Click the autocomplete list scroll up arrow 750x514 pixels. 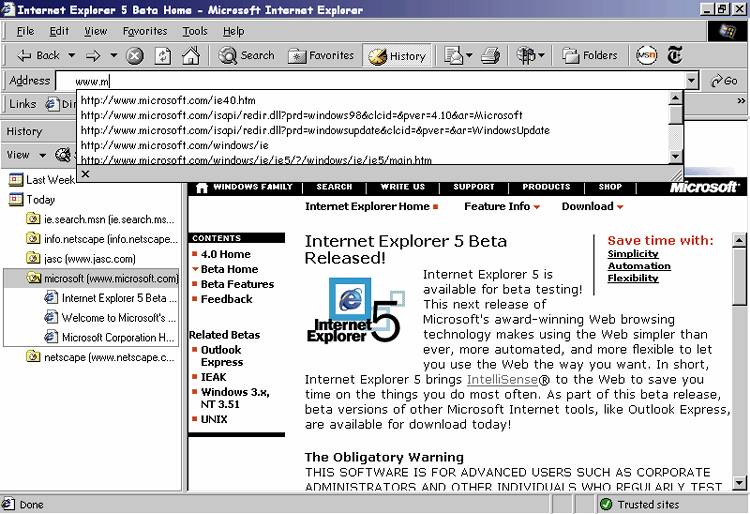[x=675, y=98]
